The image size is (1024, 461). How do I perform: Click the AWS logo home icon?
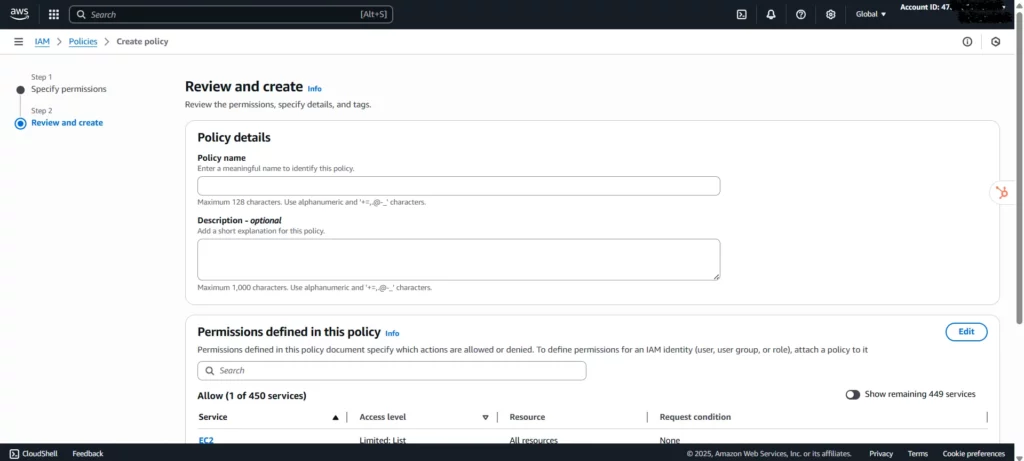[x=20, y=14]
